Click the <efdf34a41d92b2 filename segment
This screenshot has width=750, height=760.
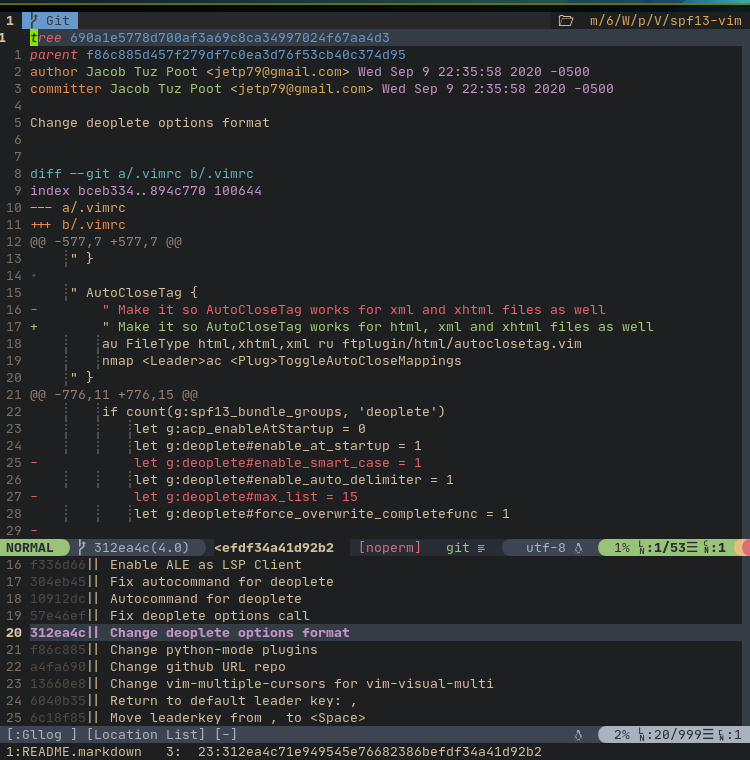pos(274,548)
